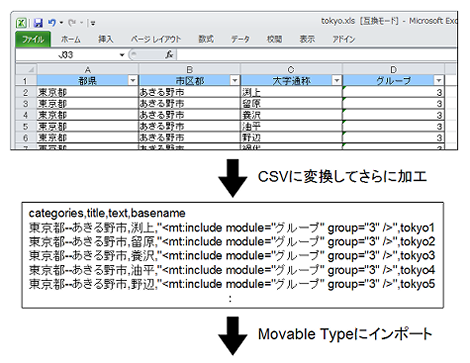Select column C header
The width and height of the screenshot is (470, 363).
coord(291,69)
